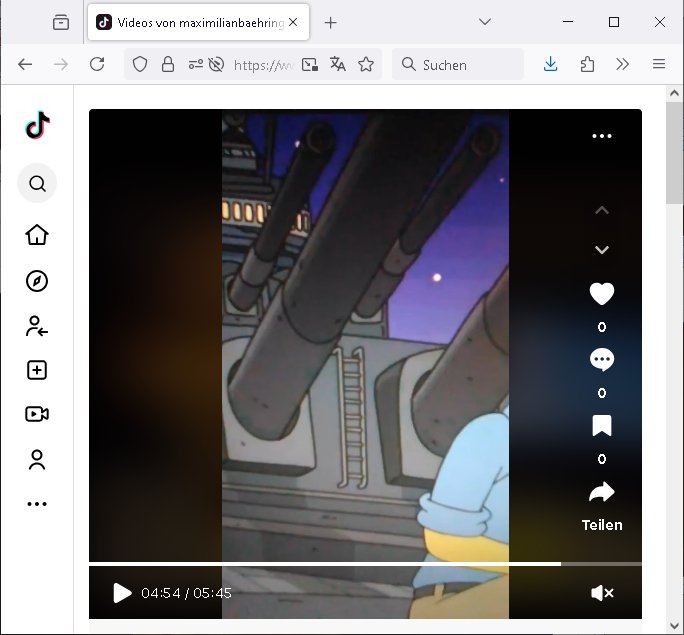Play the paused video

122,593
